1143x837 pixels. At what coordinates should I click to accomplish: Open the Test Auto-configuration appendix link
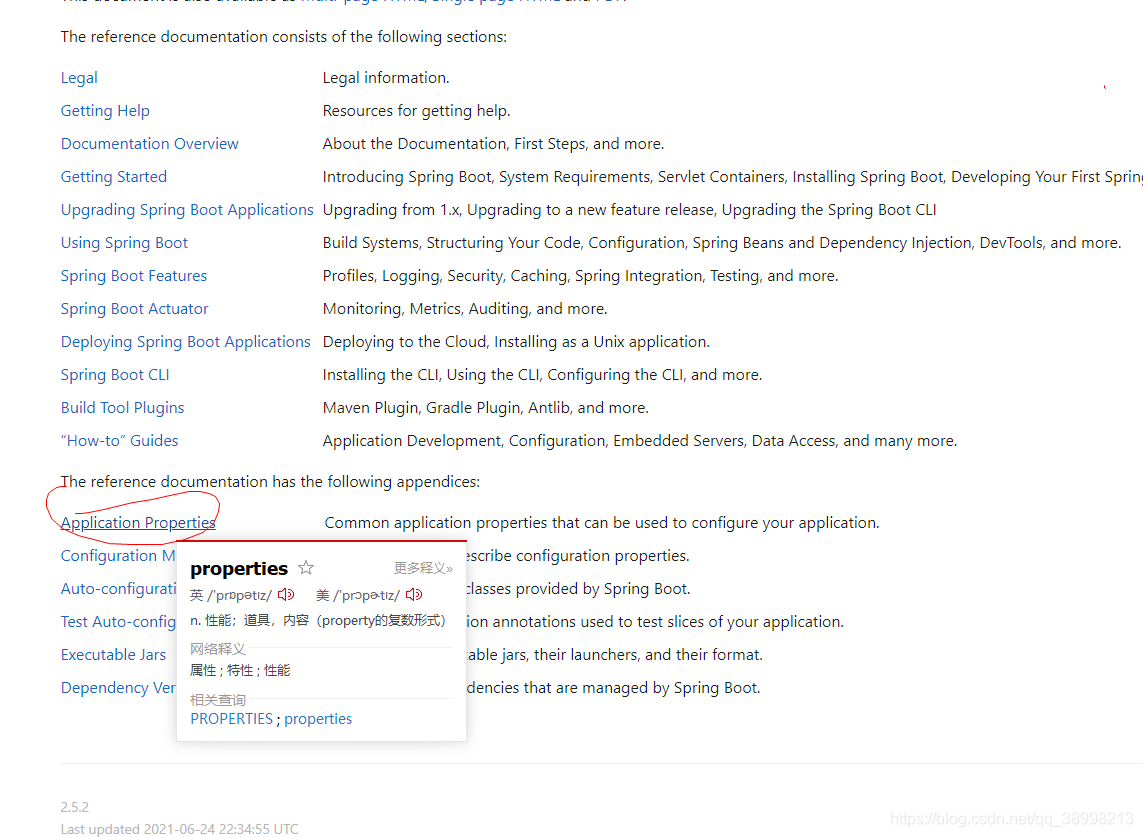coord(118,622)
